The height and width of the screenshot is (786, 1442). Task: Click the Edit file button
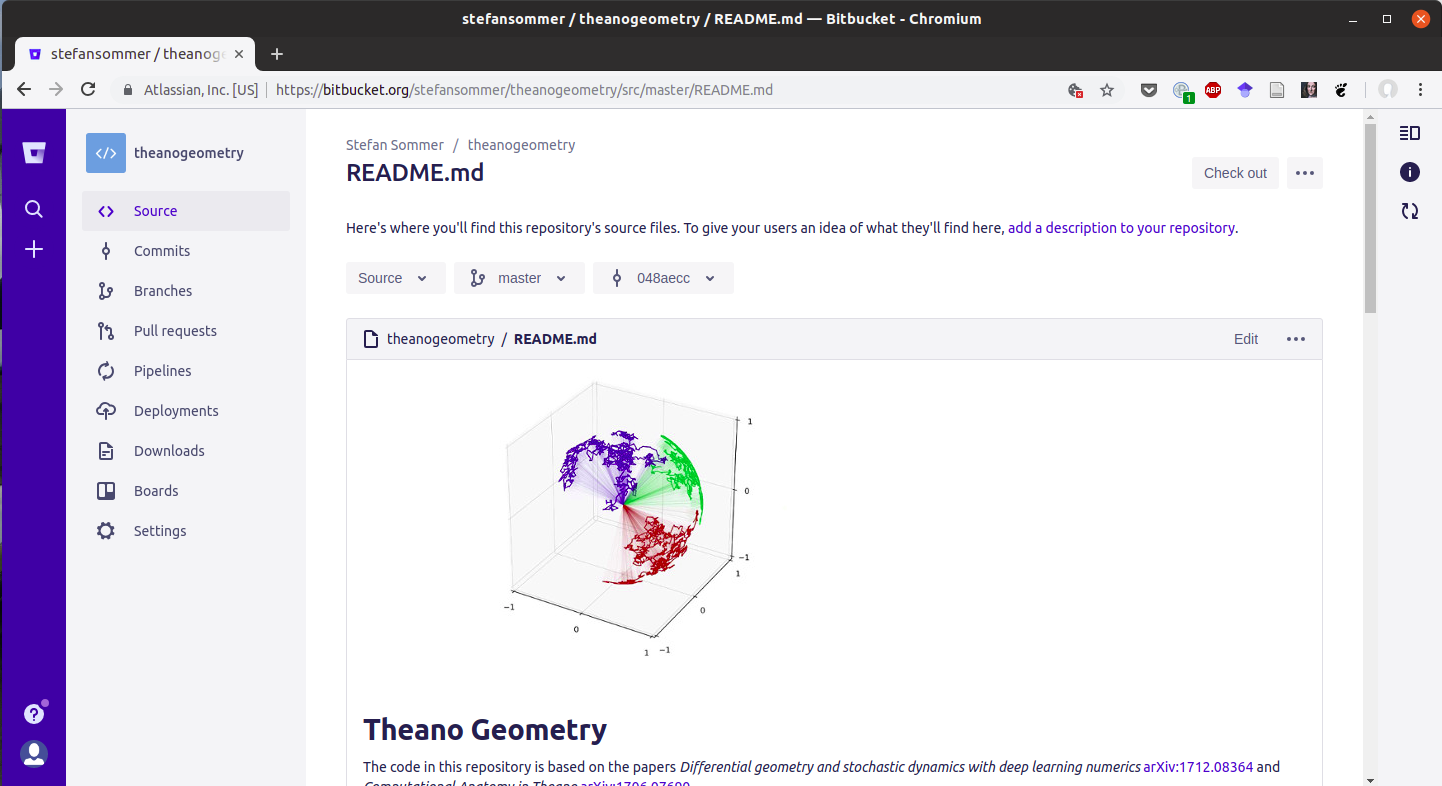[x=1246, y=339]
